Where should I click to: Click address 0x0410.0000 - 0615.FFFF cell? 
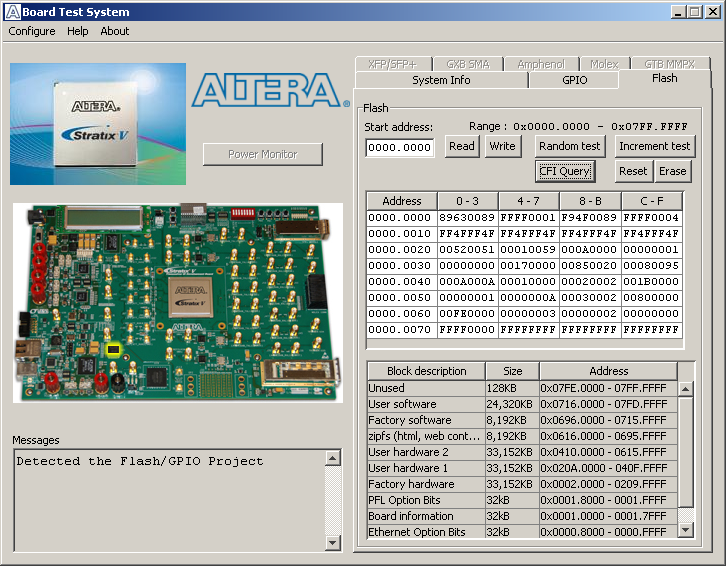608,452
